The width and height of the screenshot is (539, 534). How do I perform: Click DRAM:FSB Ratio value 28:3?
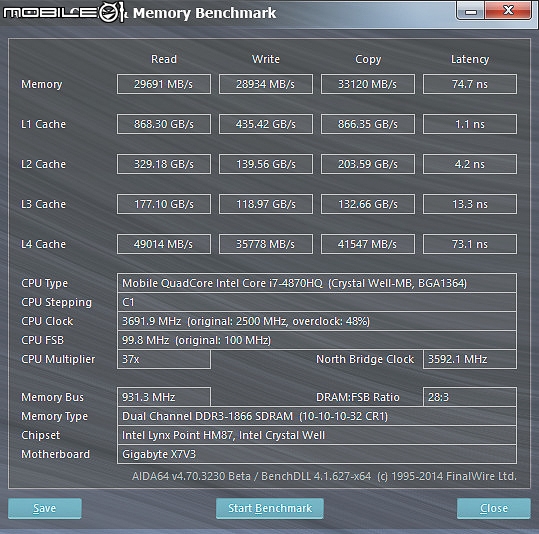[470, 397]
